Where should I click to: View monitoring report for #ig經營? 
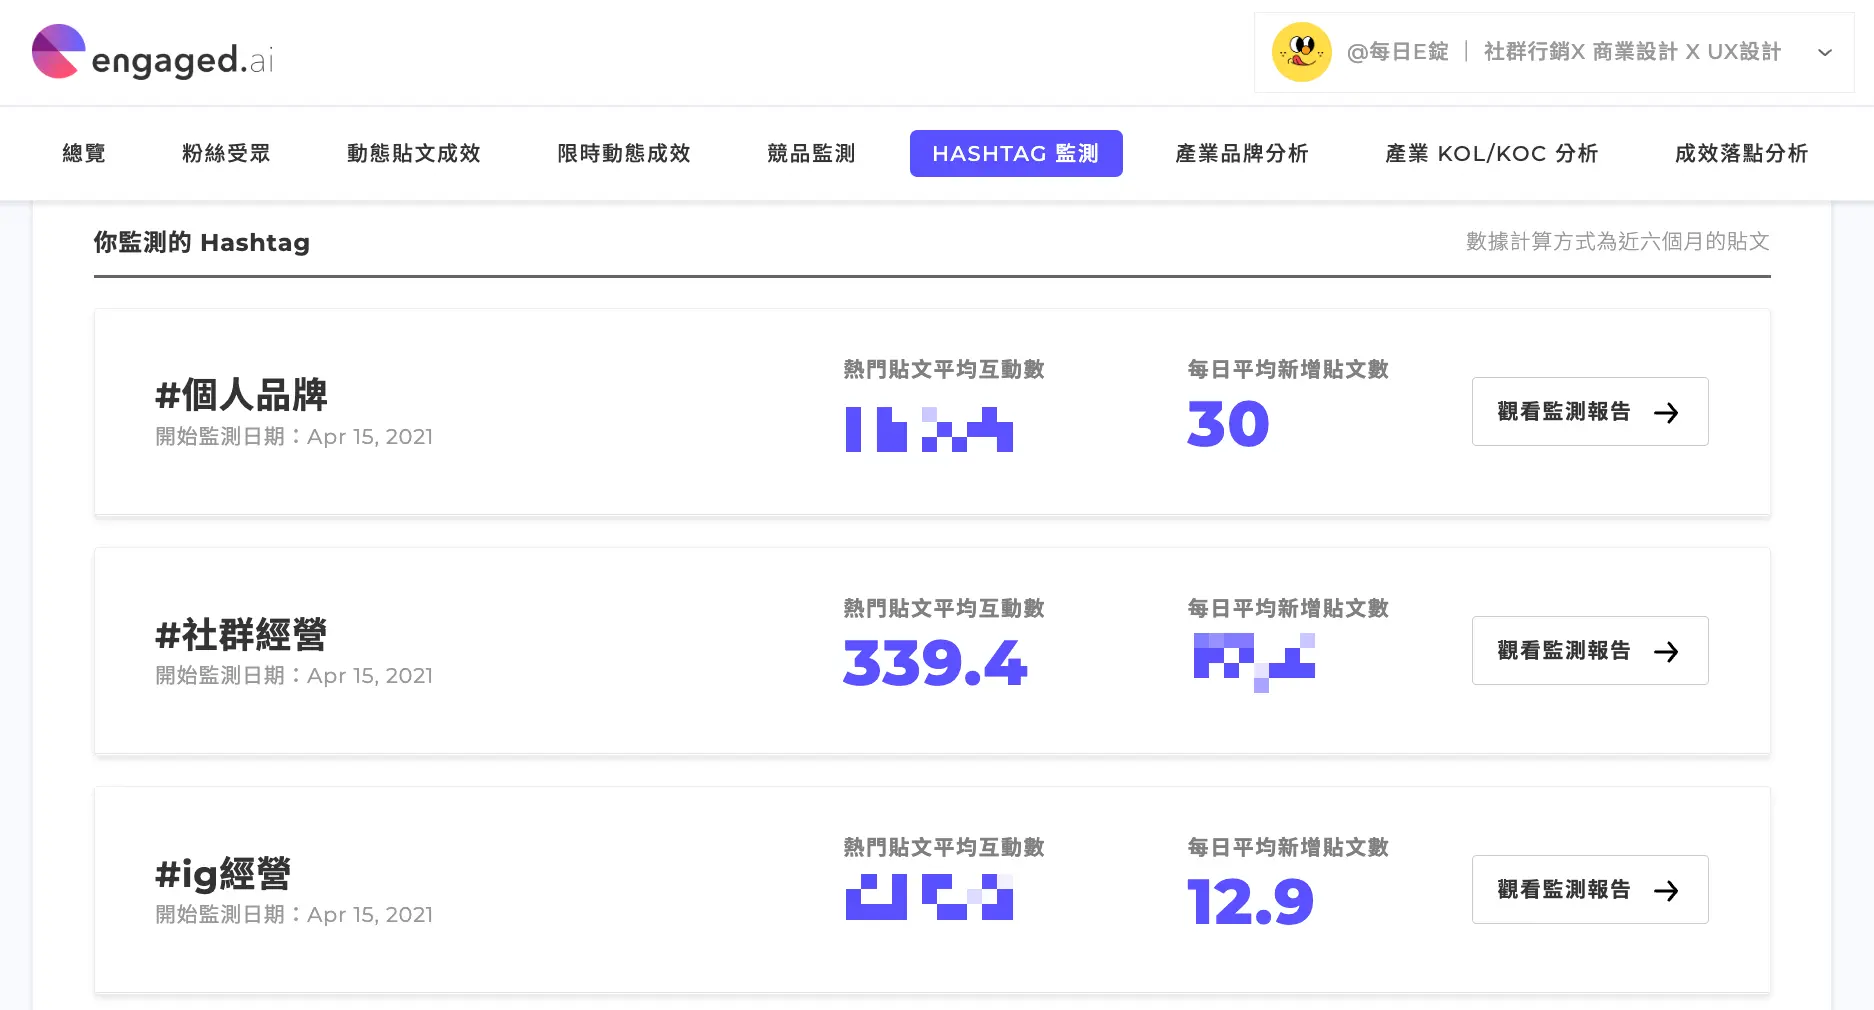(x=1590, y=889)
